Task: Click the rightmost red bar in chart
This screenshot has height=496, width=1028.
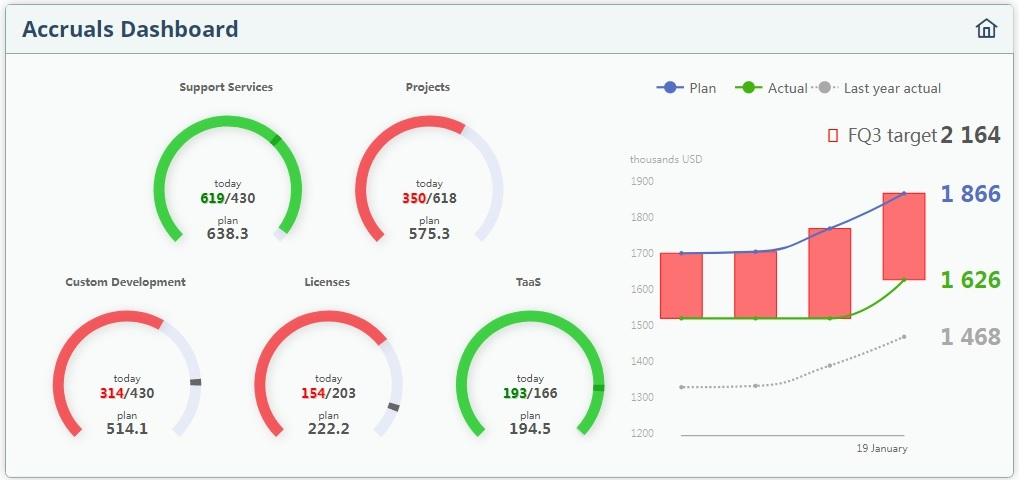Action: tap(904, 236)
